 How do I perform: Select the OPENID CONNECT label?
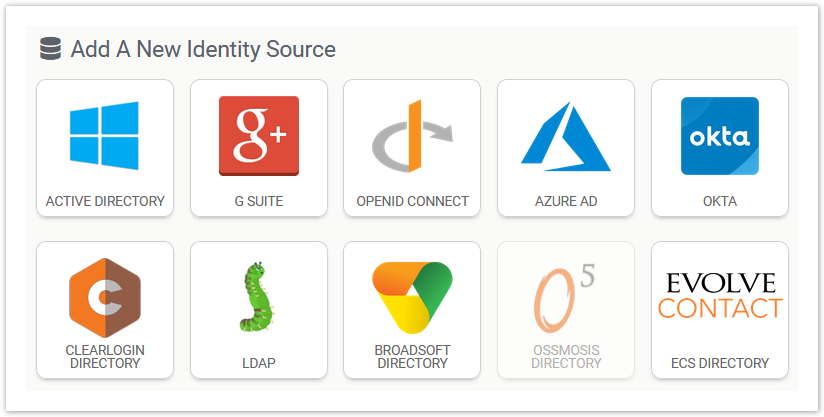point(412,201)
